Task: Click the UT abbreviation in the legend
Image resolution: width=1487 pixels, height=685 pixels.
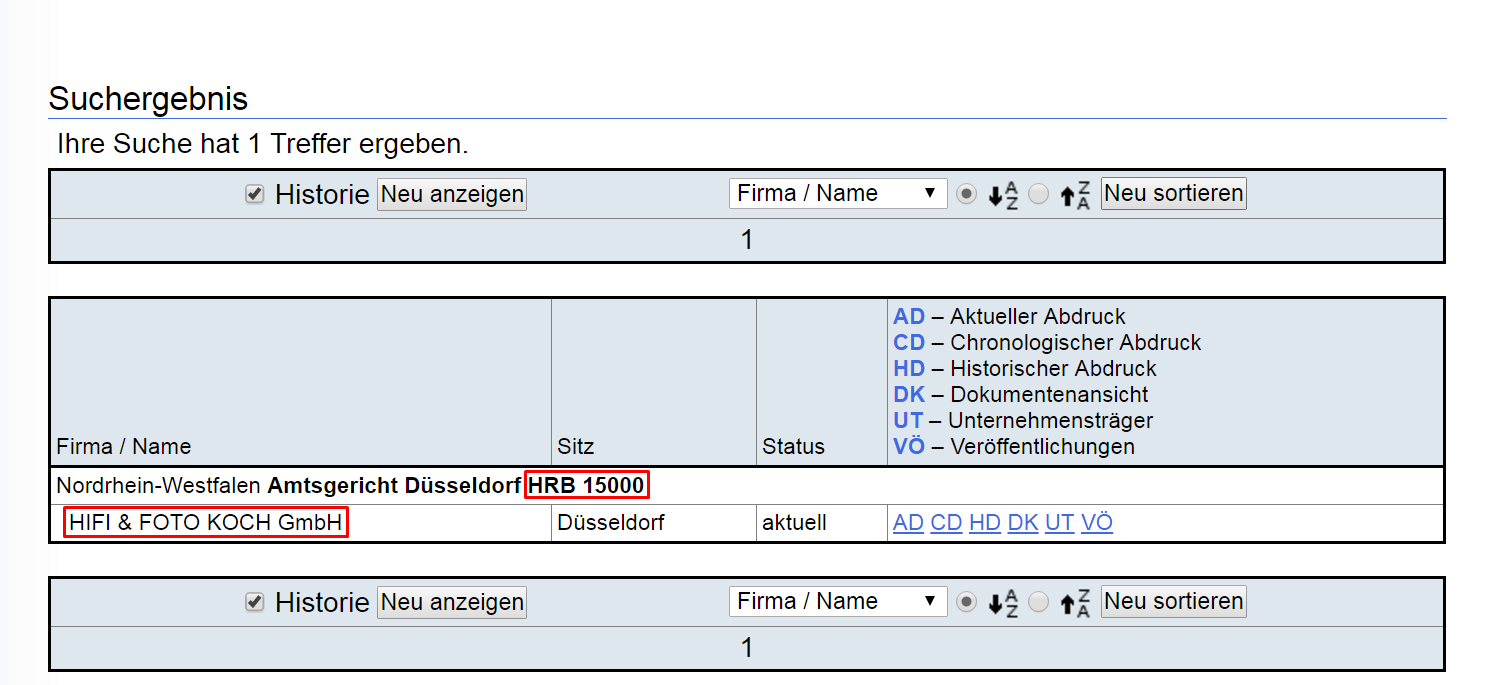Action: pos(908,421)
